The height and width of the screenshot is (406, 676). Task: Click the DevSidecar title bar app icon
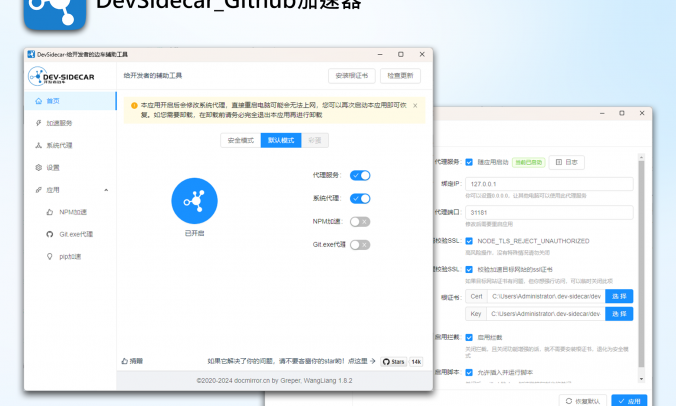coord(31,54)
